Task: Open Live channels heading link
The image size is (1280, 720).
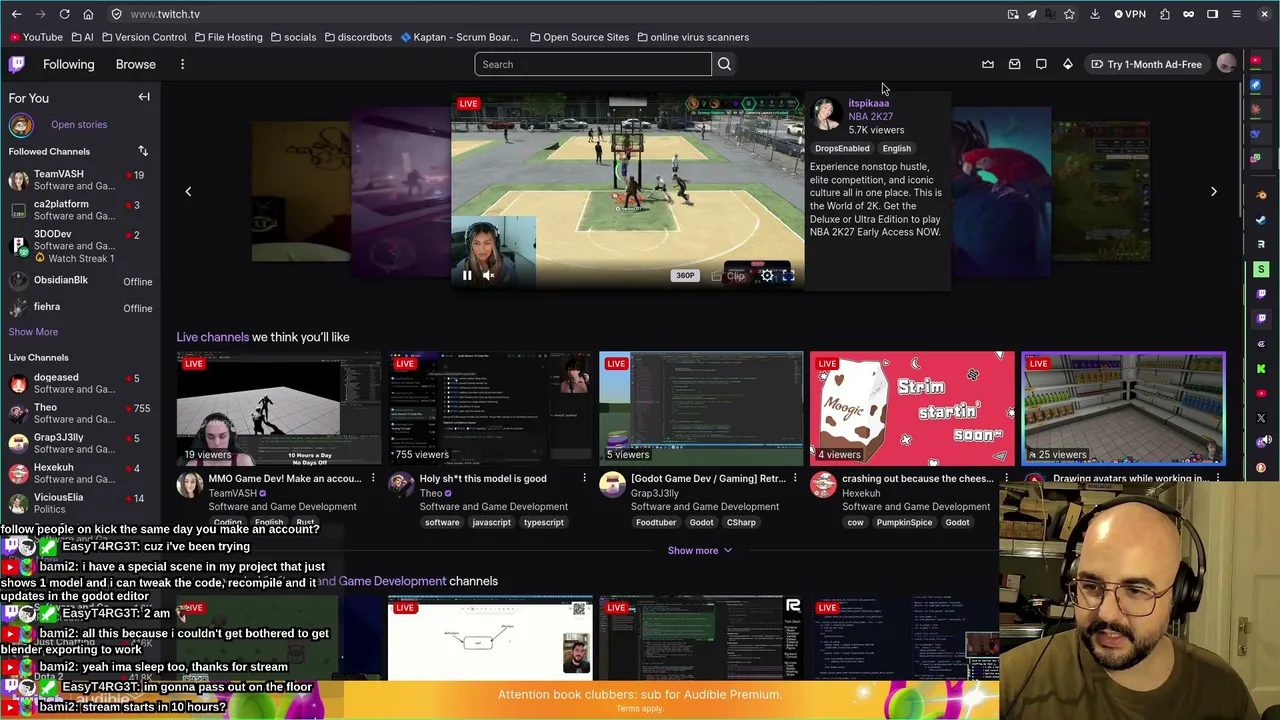Action: pyautogui.click(x=213, y=337)
